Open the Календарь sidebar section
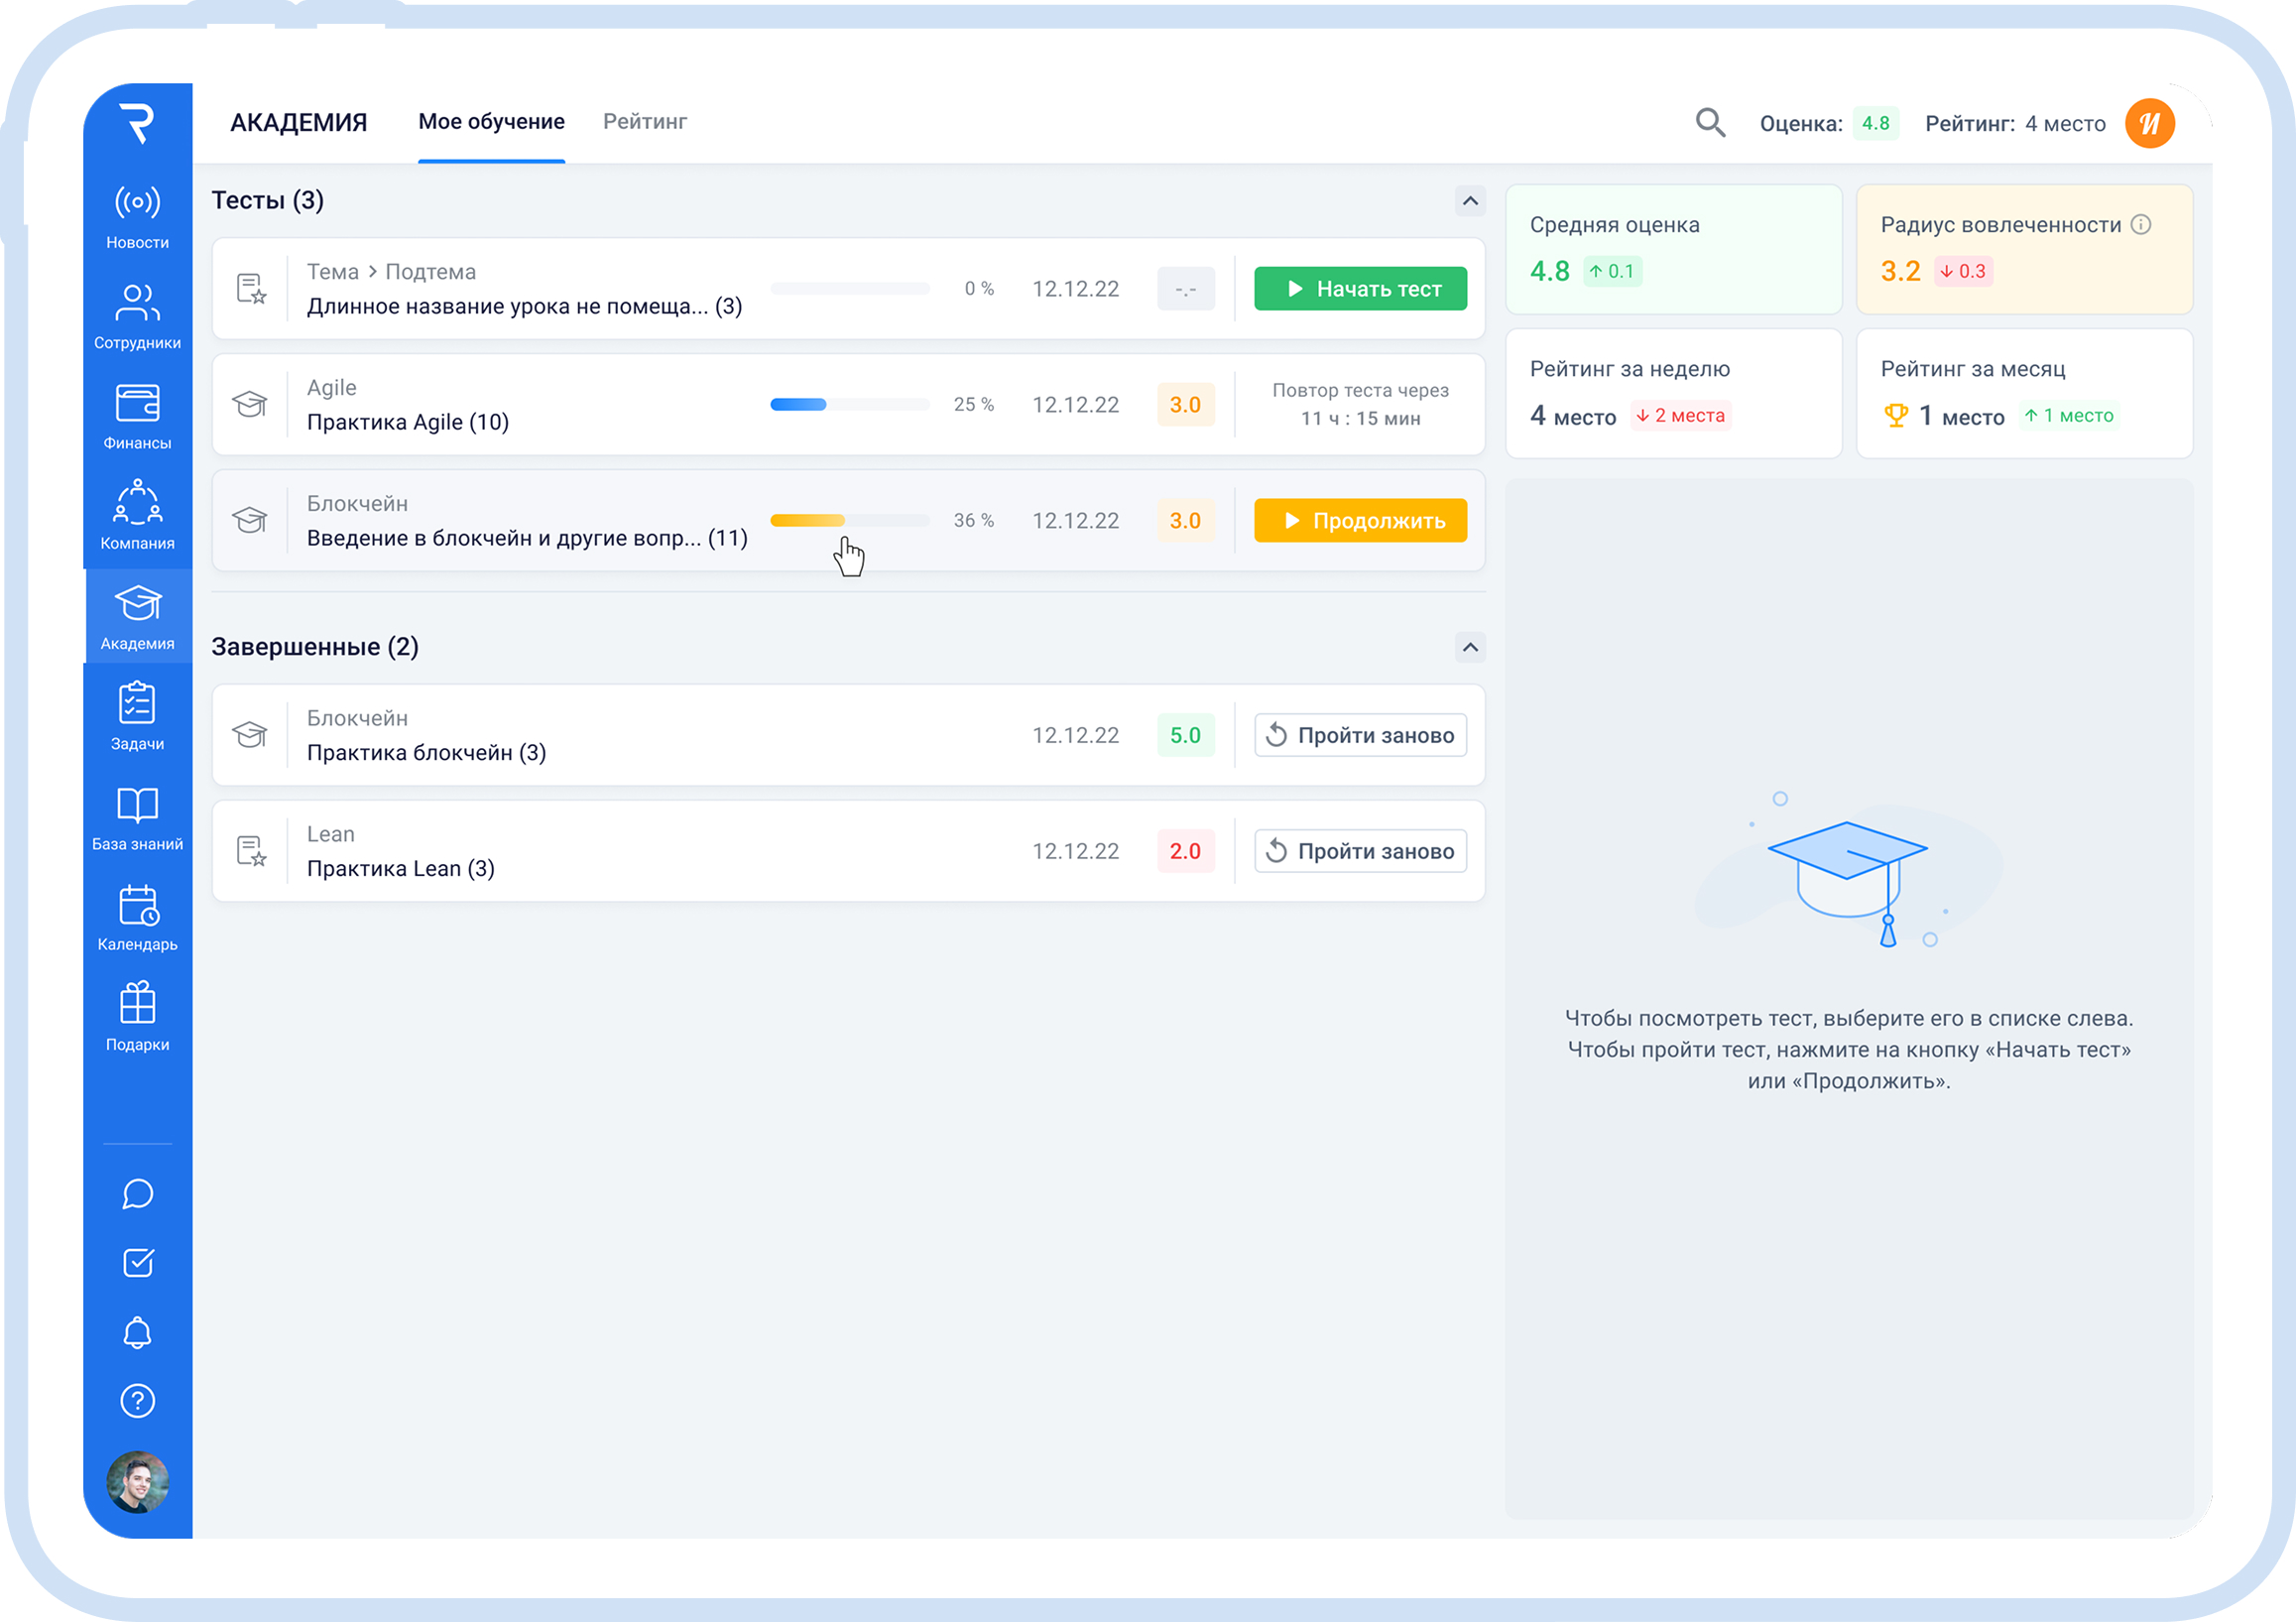Image resolution: width=2296 pixels, height=1622 pixels. coord(137,918)
